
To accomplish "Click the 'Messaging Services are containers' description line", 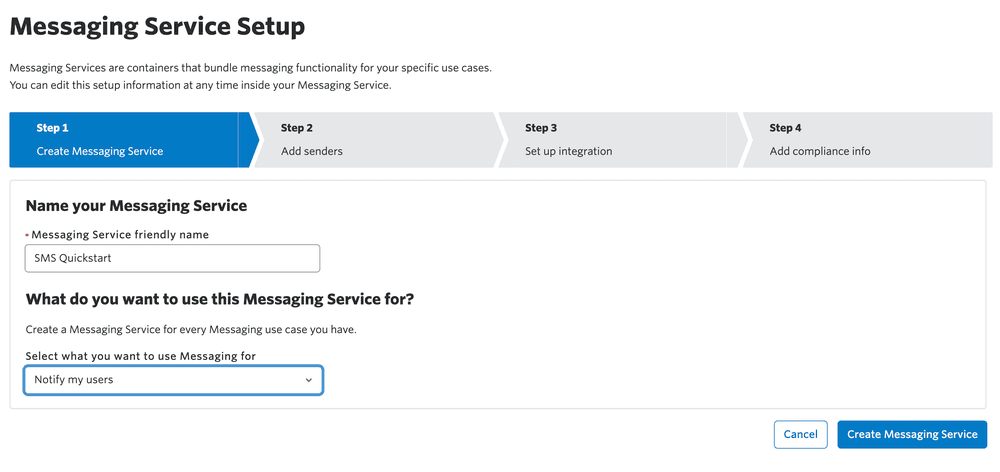I will [250, 68].
